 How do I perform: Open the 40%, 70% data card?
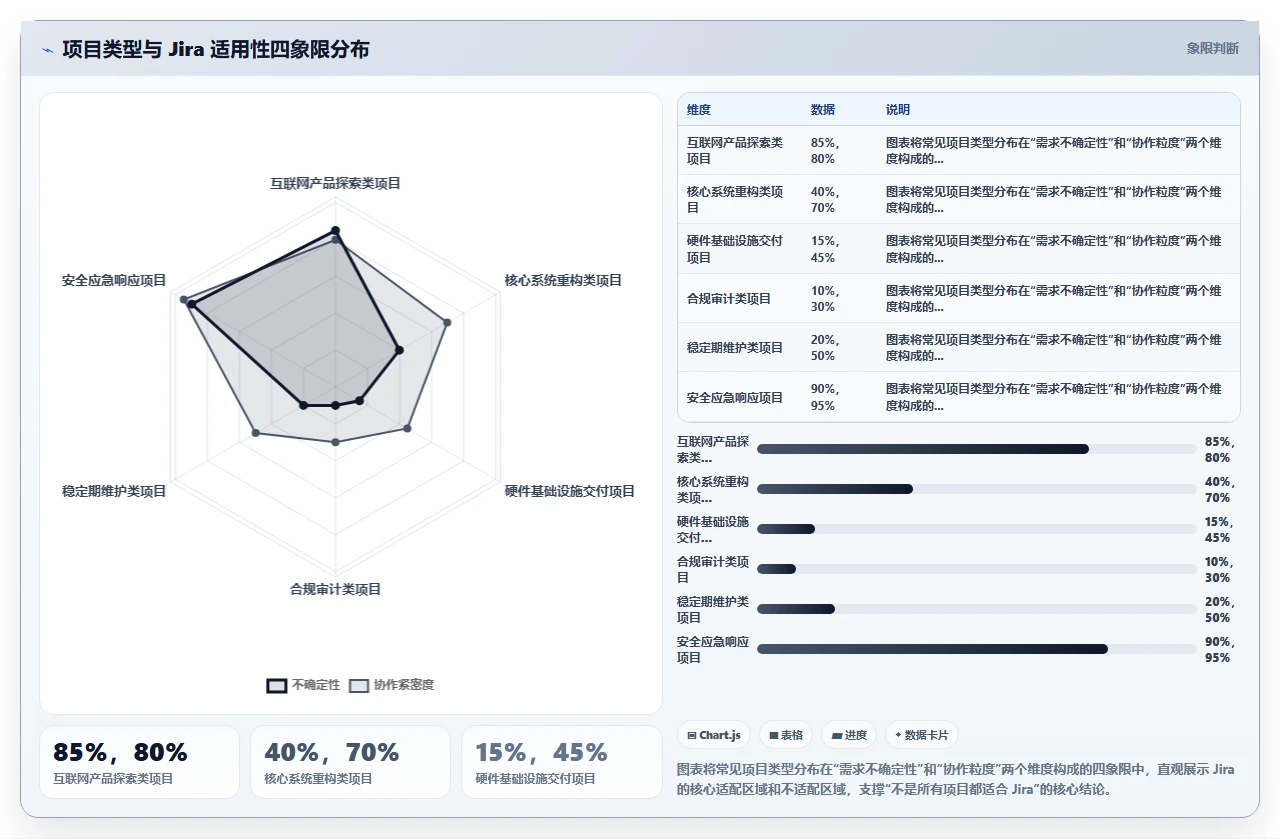pos(351,762)
